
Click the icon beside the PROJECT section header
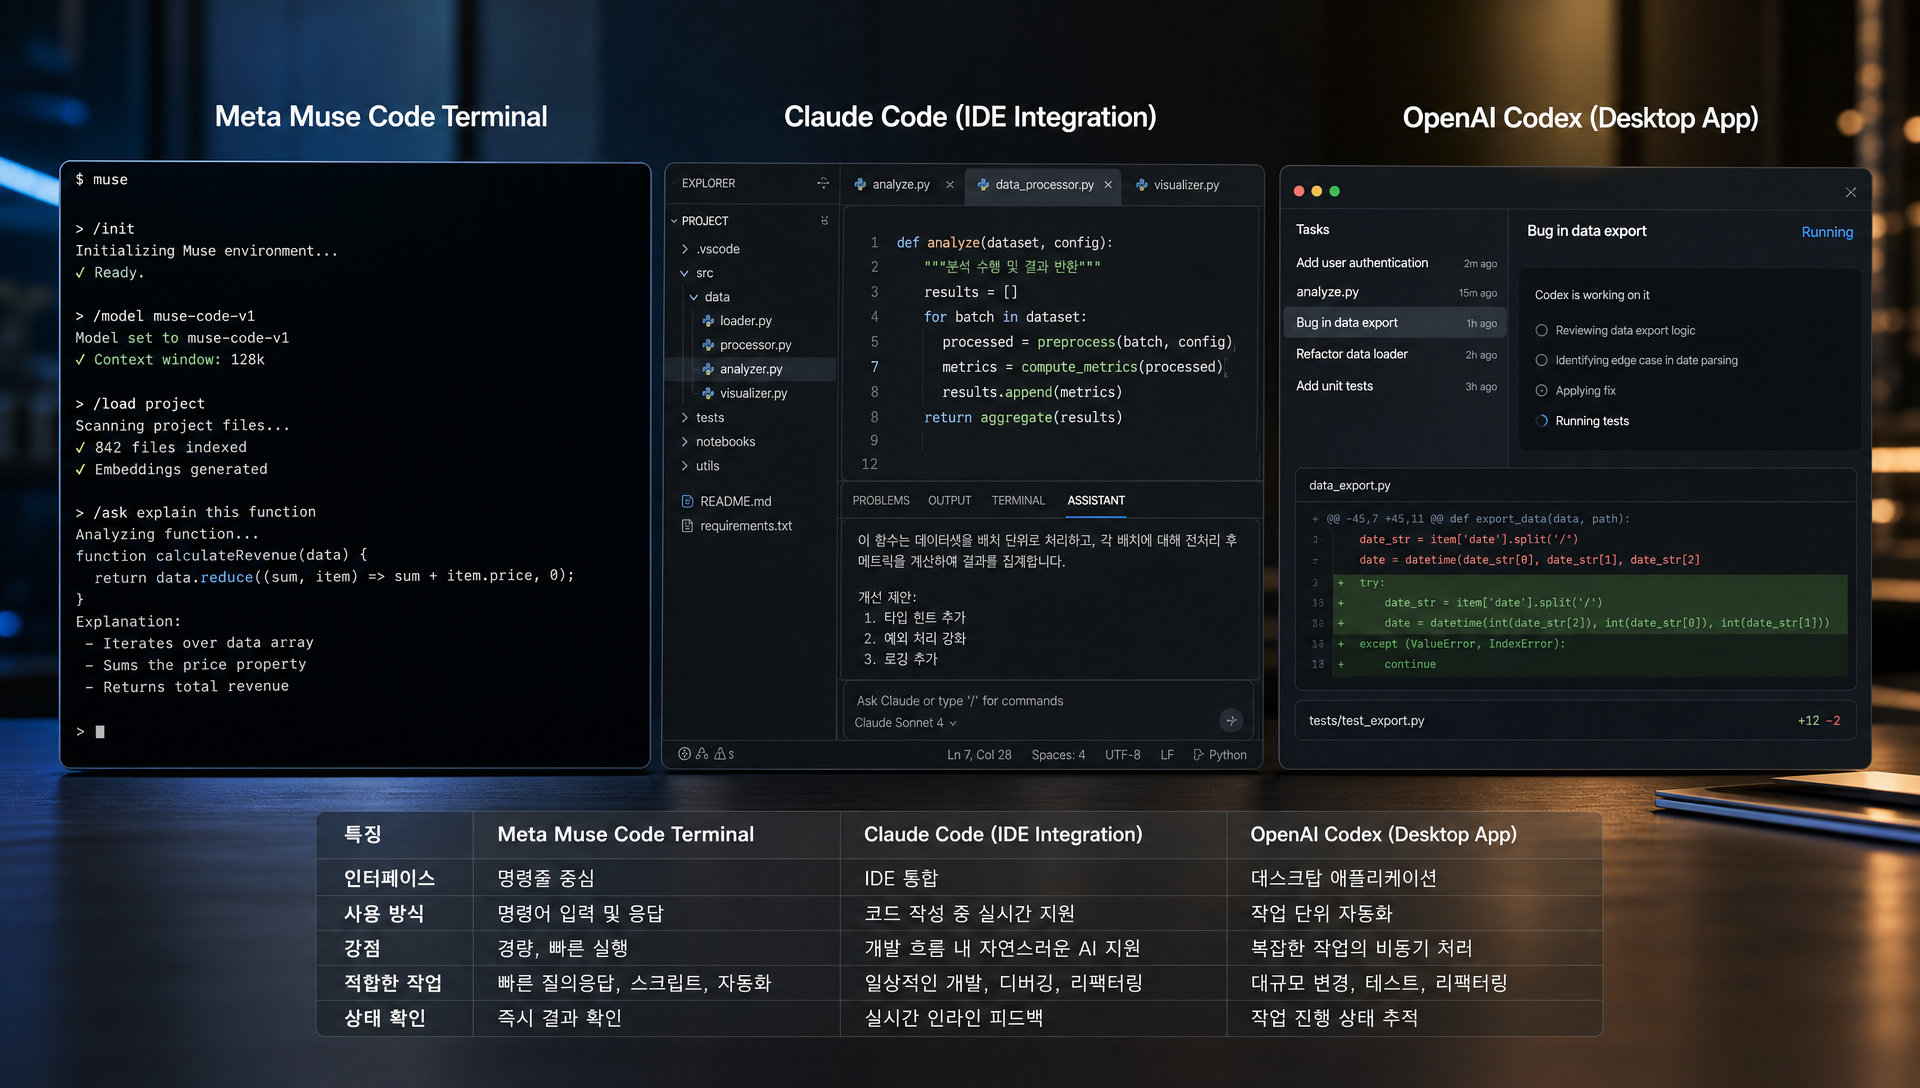(x=824, y=221)
